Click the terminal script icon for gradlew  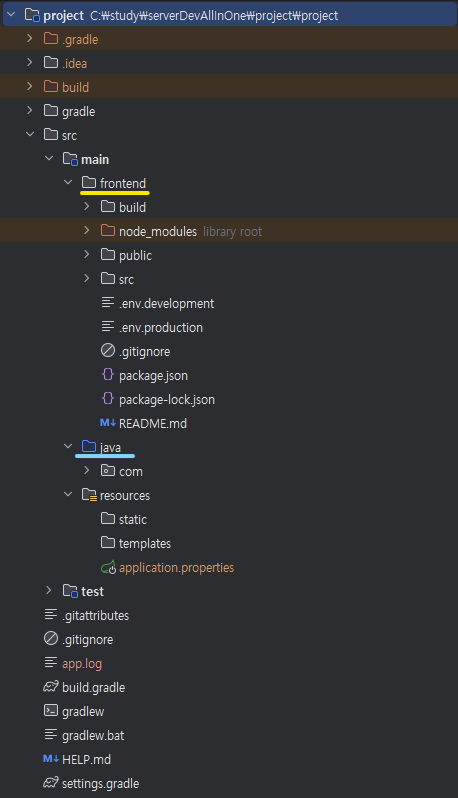click(51, 710)
